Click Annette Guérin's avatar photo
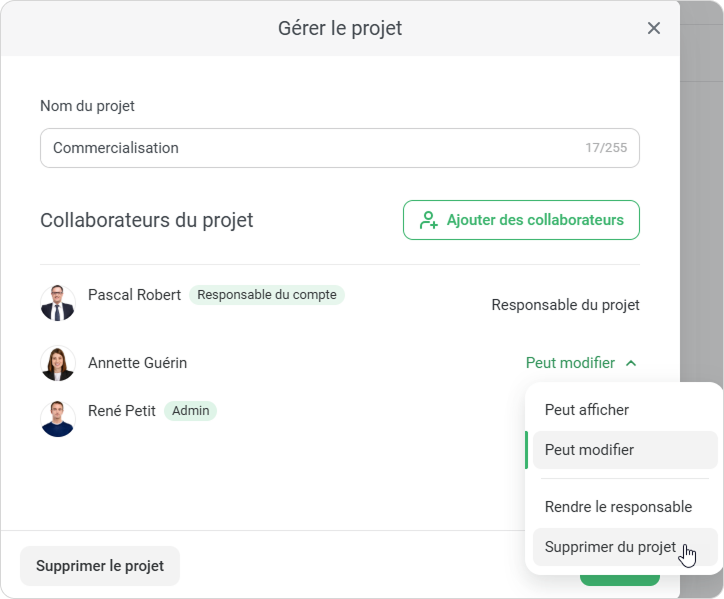 tap(58, 363)
